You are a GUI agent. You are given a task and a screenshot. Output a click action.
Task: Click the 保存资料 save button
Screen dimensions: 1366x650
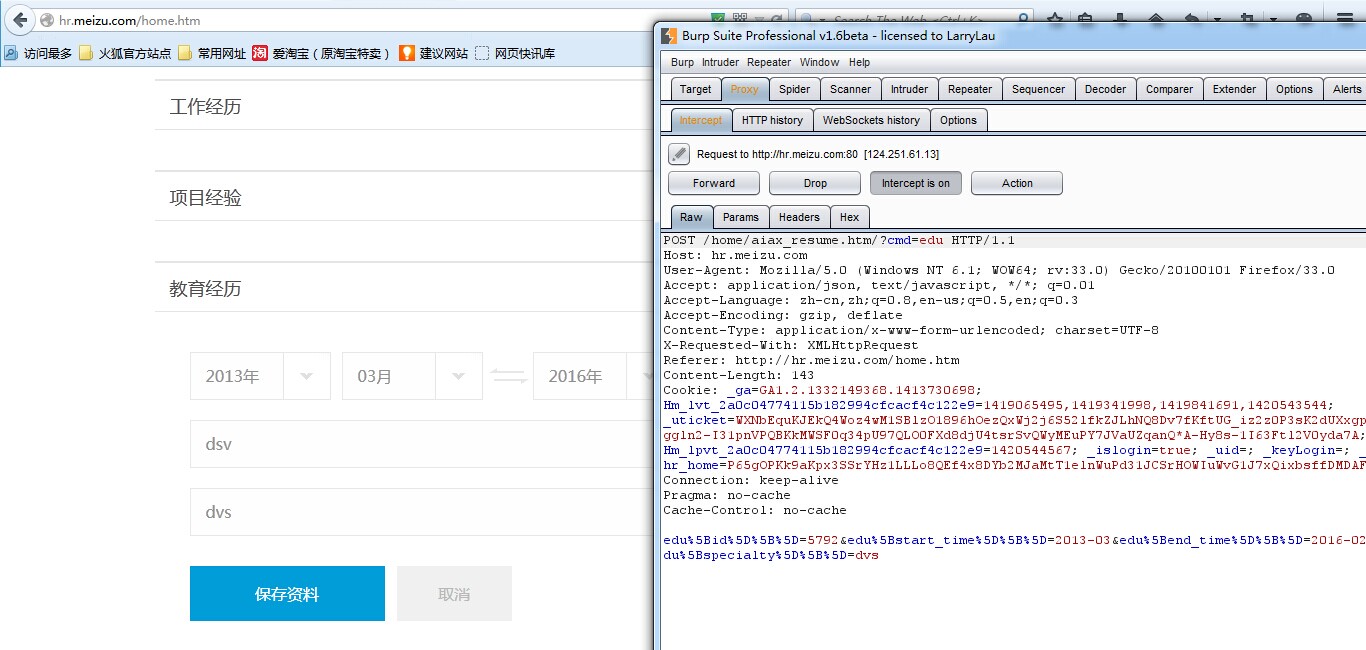point(287,594)
